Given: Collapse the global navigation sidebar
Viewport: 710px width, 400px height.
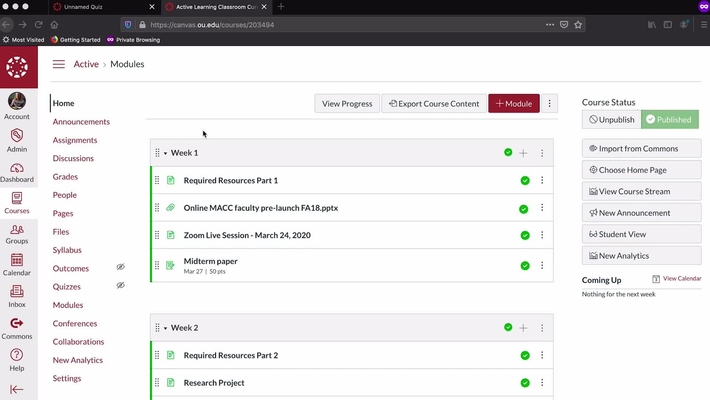Looking at the screenshot, I should coord(17,390).
